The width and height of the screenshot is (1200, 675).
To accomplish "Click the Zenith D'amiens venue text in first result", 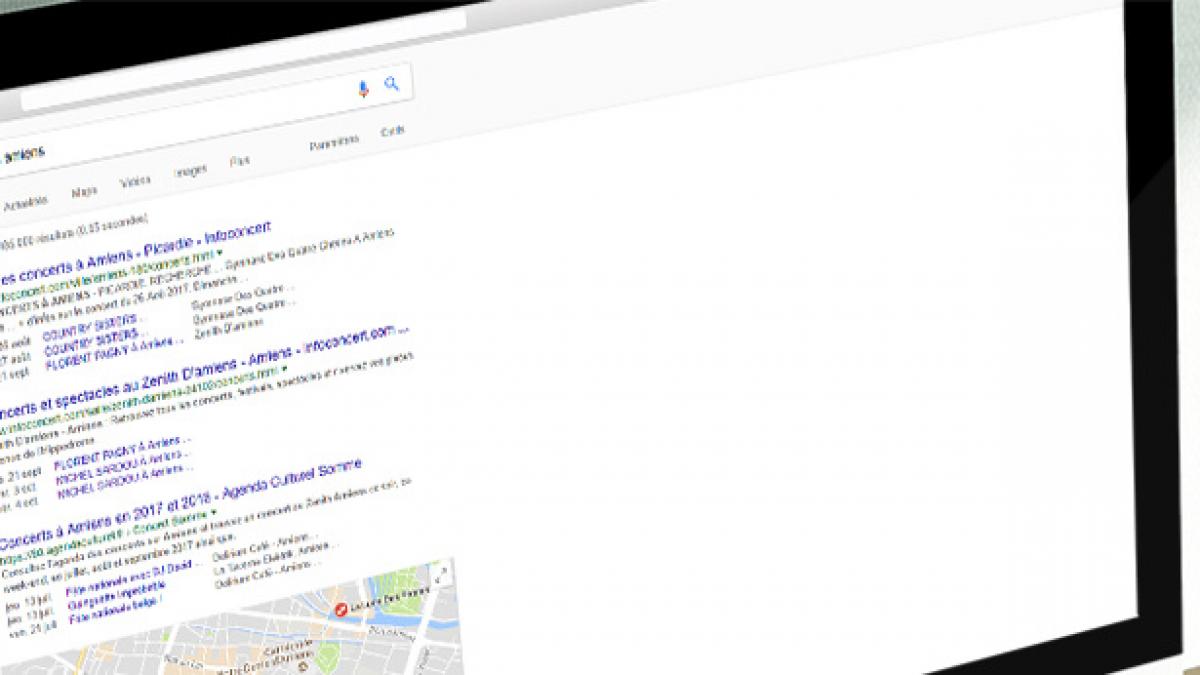I will (228, 328).
